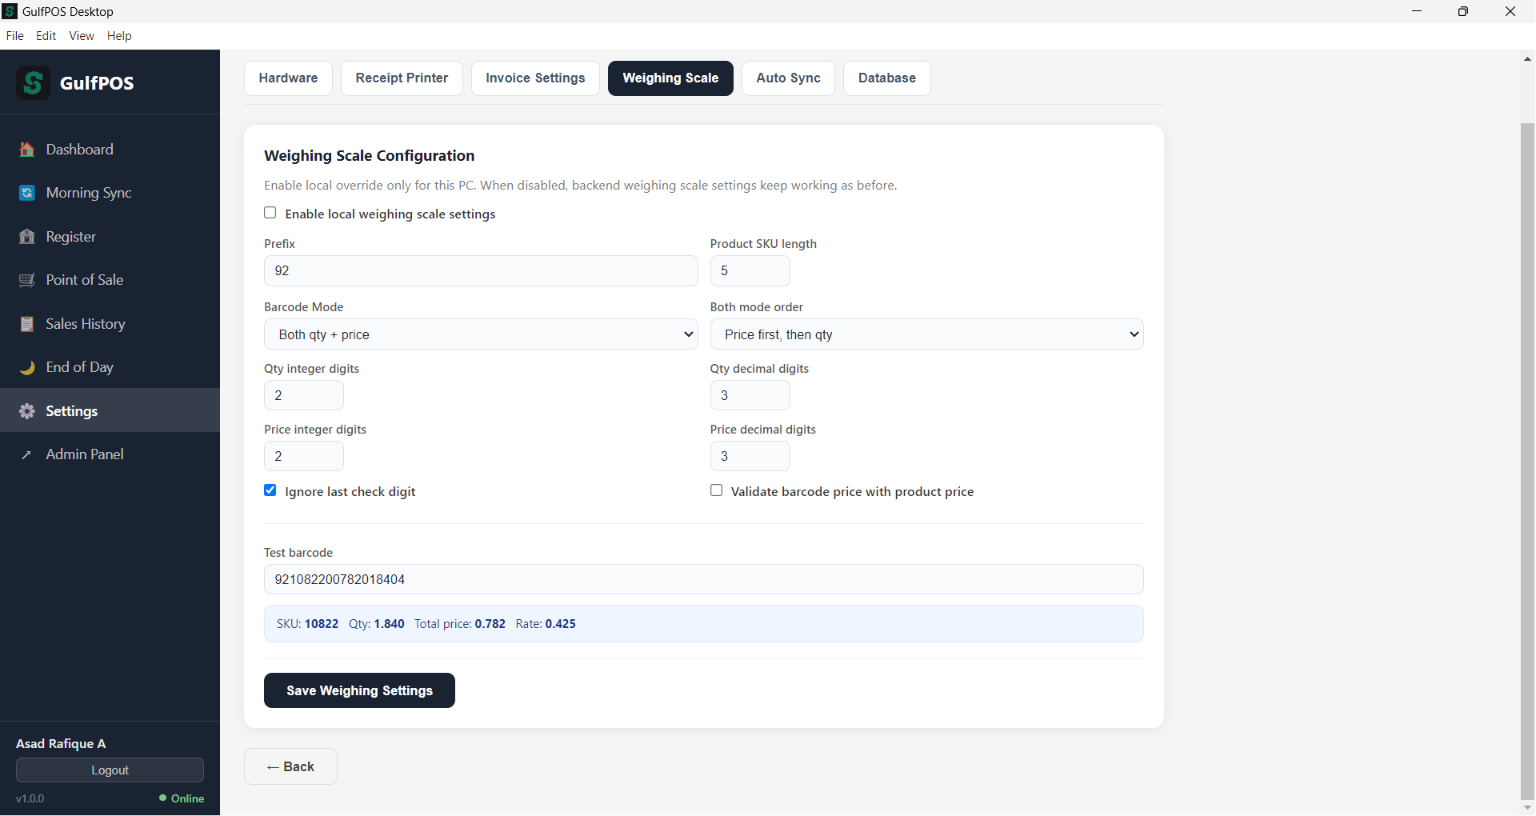
Task: Click the Weighing Scale Configuration heading
Action: 369,156
